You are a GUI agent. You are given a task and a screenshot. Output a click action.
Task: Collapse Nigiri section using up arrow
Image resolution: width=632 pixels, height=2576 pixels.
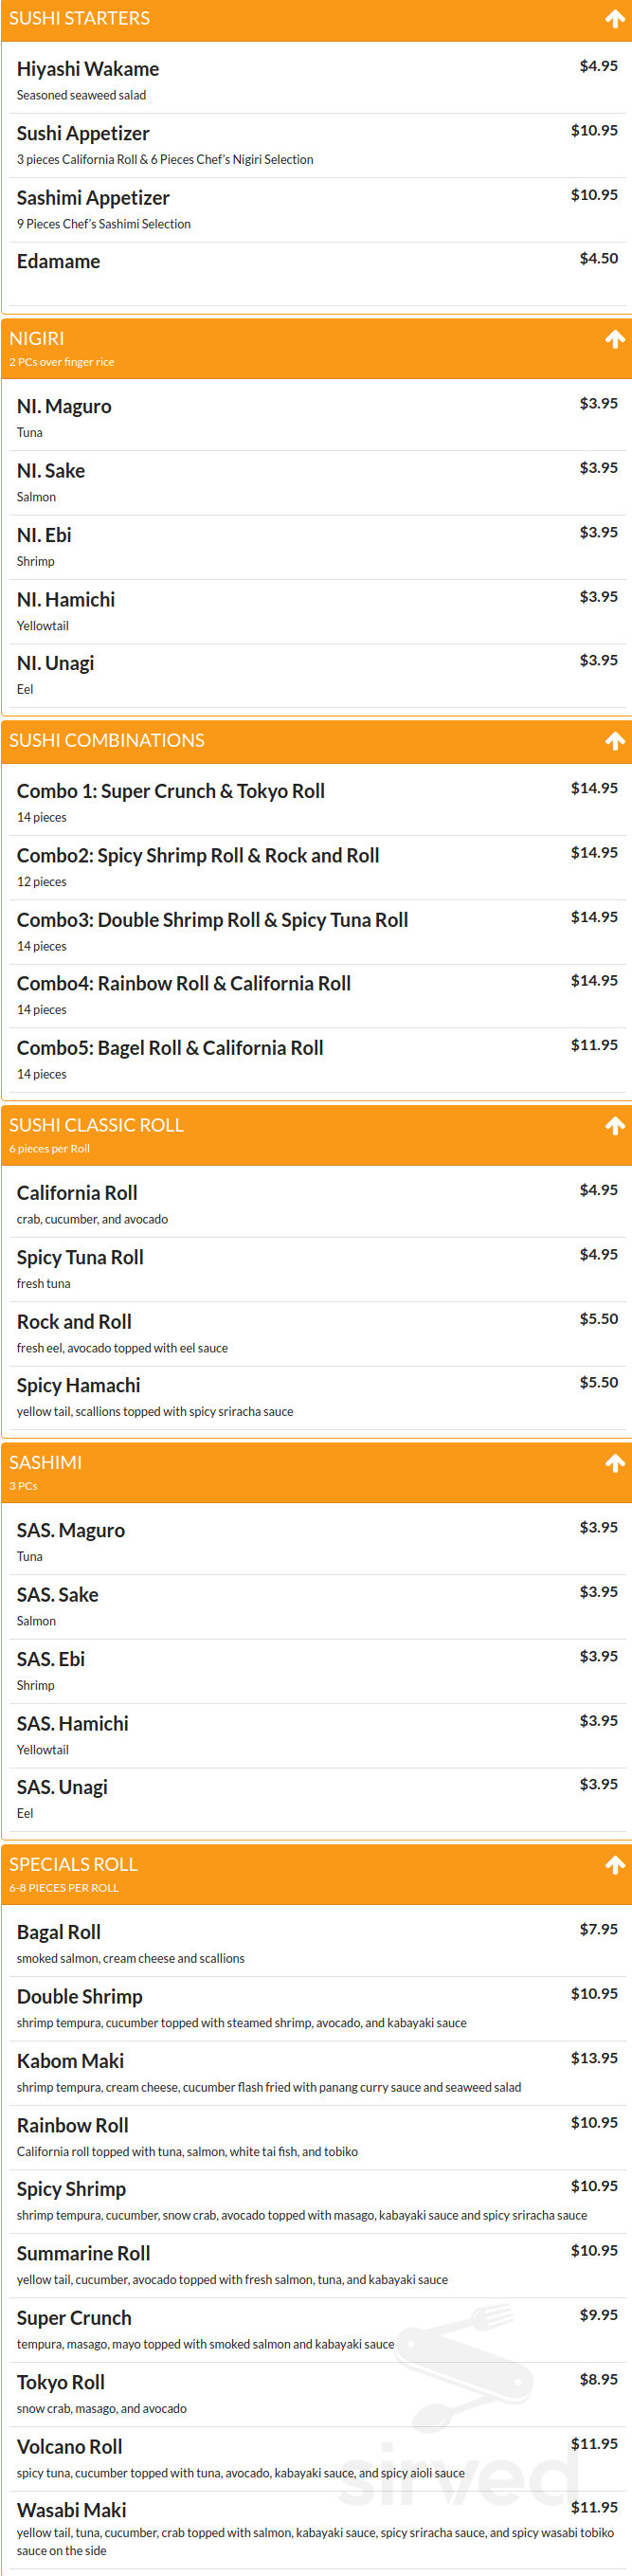coord(615,340)
